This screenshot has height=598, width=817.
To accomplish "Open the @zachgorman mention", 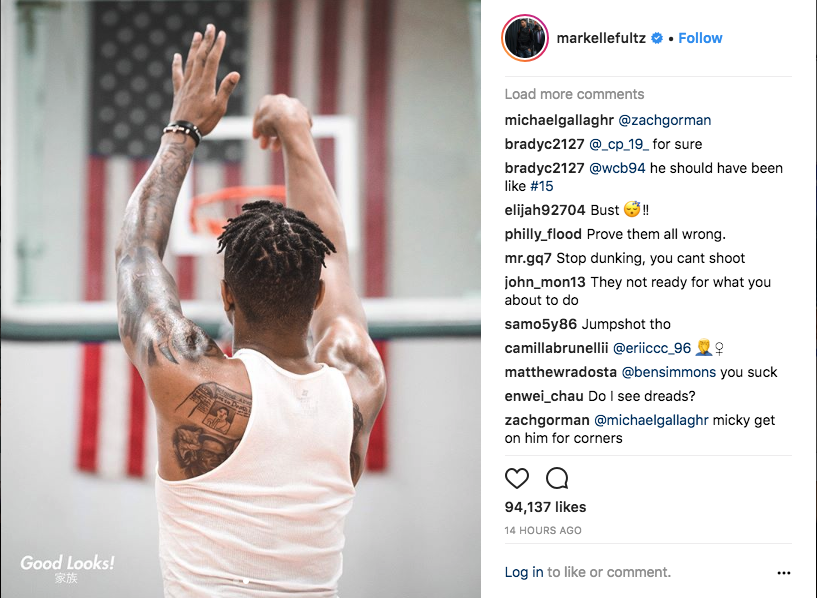I will pyautogui.click(x=664, y=120).
